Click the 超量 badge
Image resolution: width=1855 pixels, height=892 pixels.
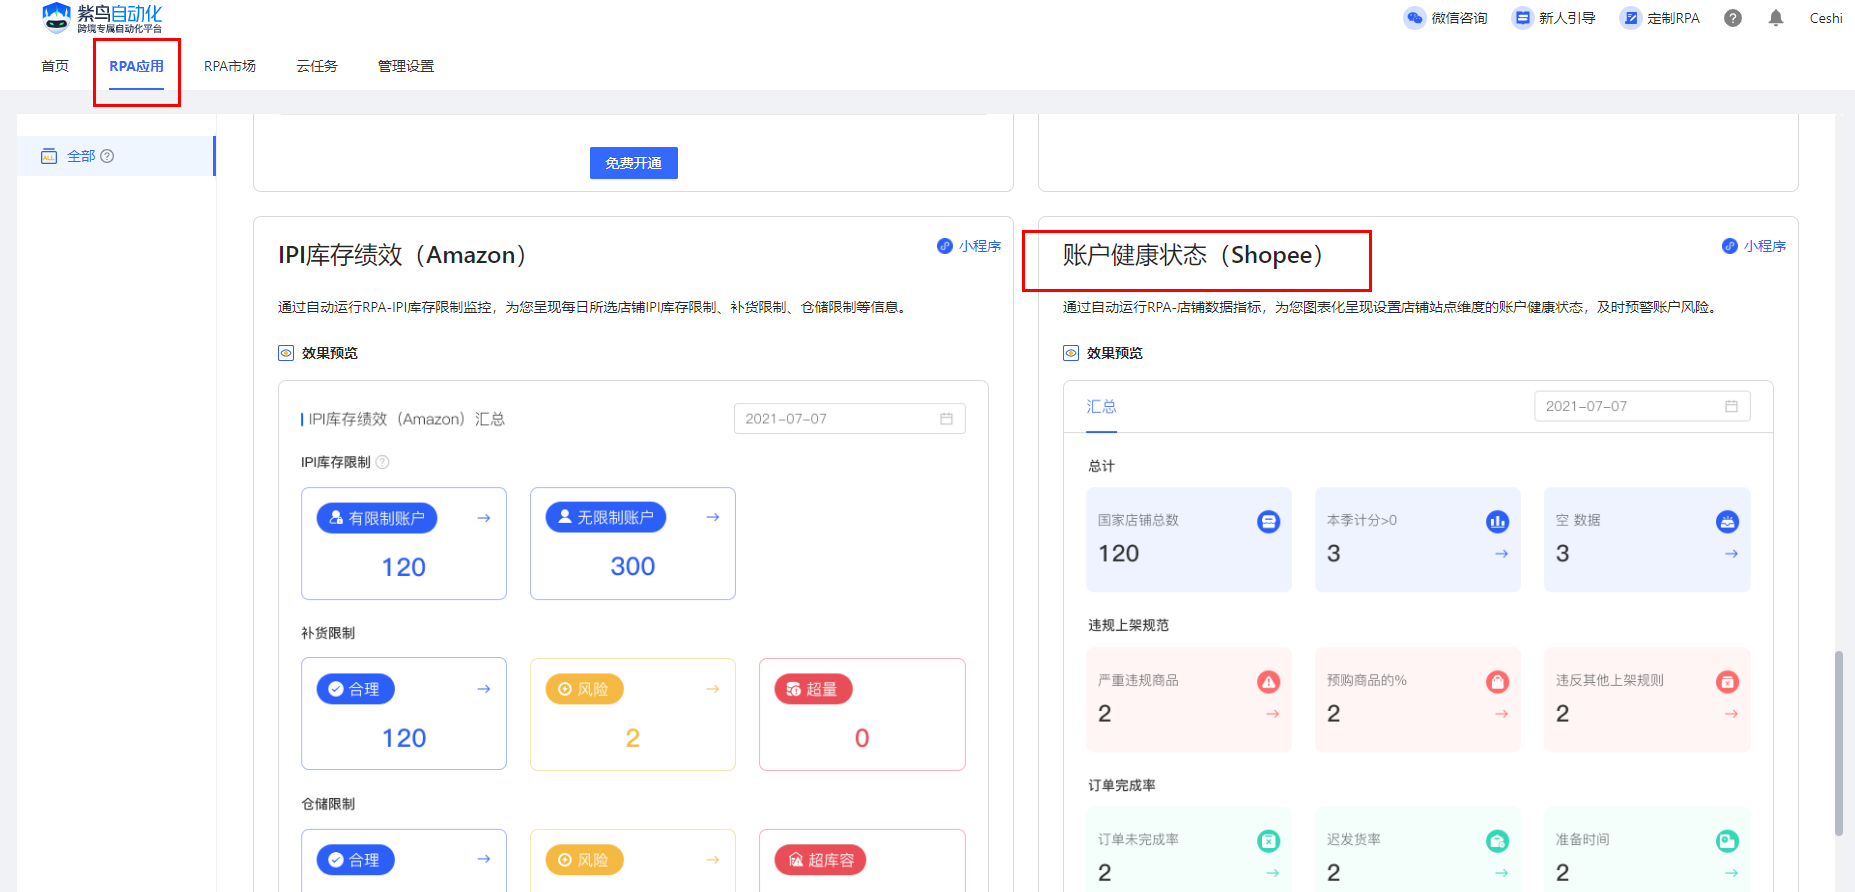coord(813,689)
